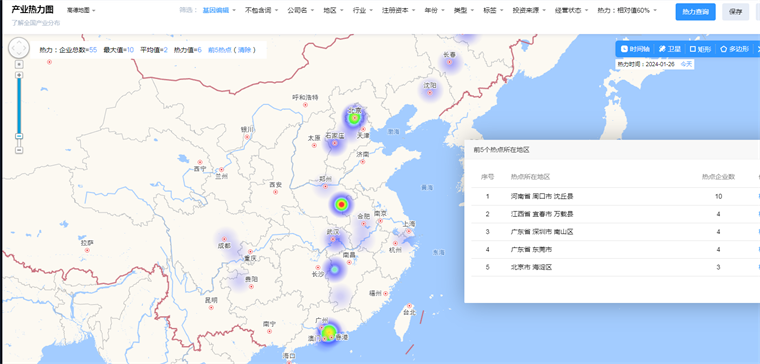Click the 热力时间 2024-01-26 date label
The width and height of the screenshot is (760, 364).
click(x=646, y=63)
